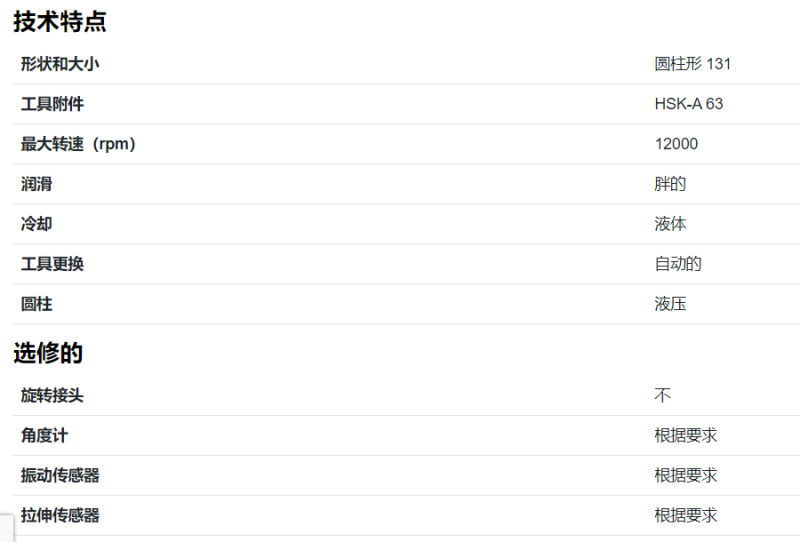Click the 不 value for rotary joint
This screenshot has height=542, width=800.
pyautogui.click(x=662, y=396)
